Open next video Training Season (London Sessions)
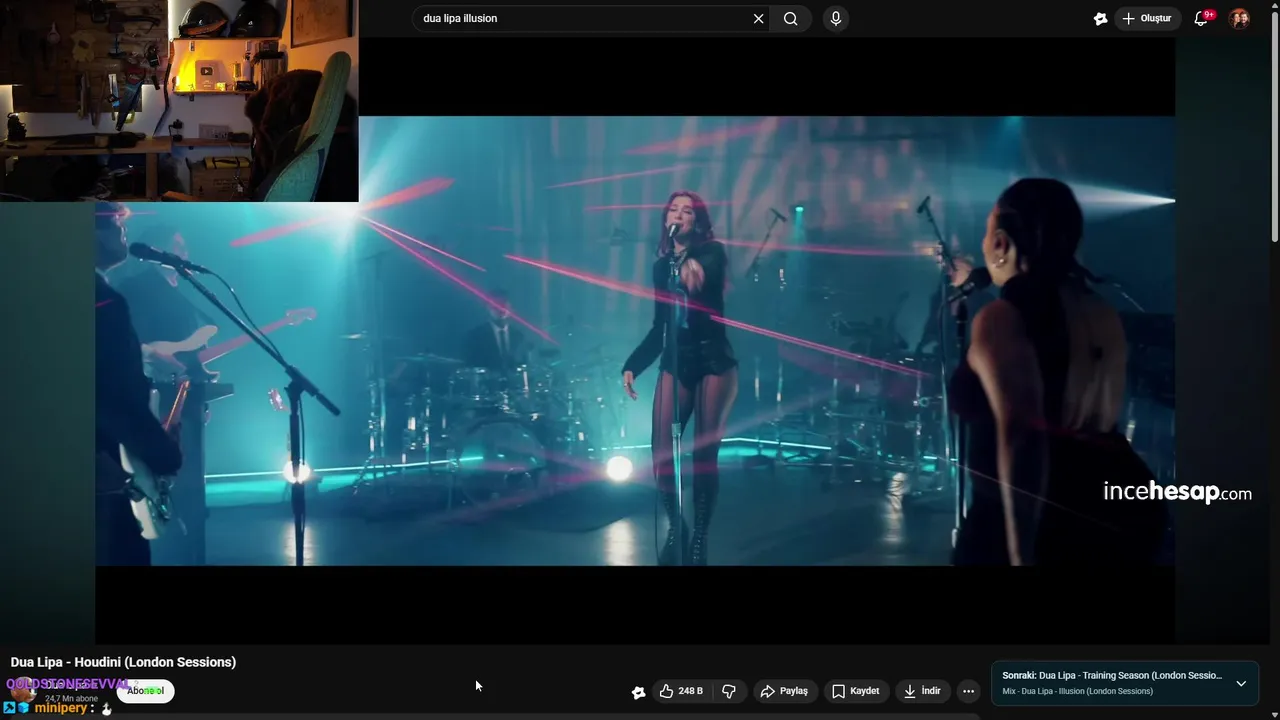This screenshot has height=720, width=1280. coord(1112,675)
